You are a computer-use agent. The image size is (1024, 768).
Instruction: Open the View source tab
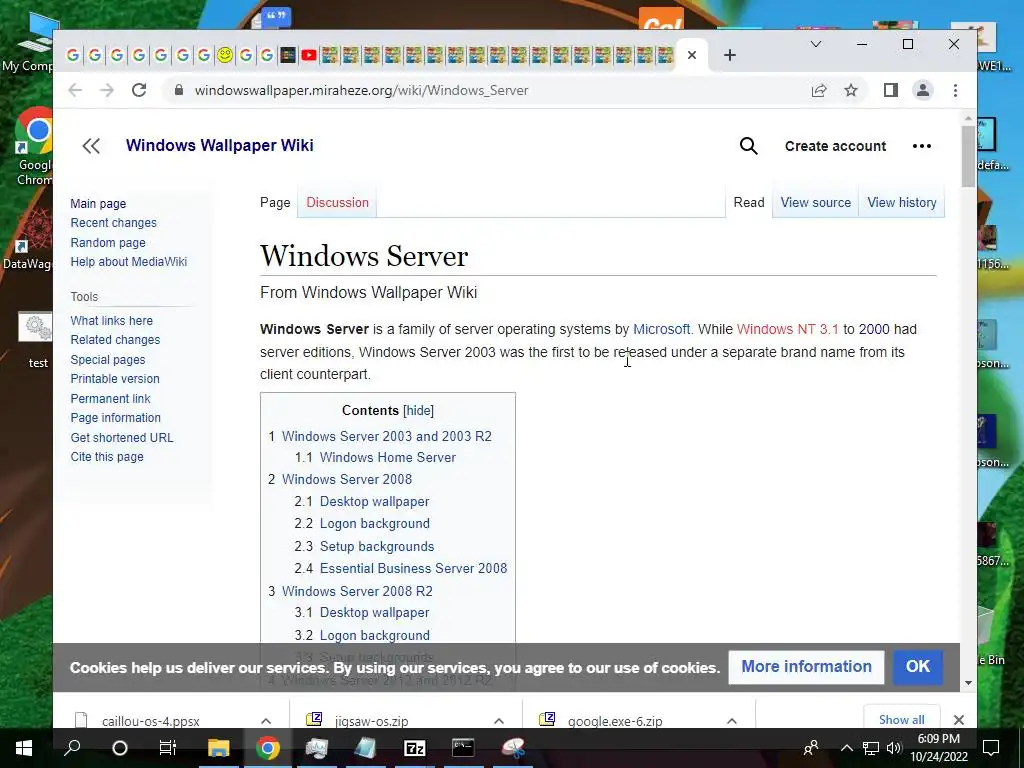coord(816,202)
